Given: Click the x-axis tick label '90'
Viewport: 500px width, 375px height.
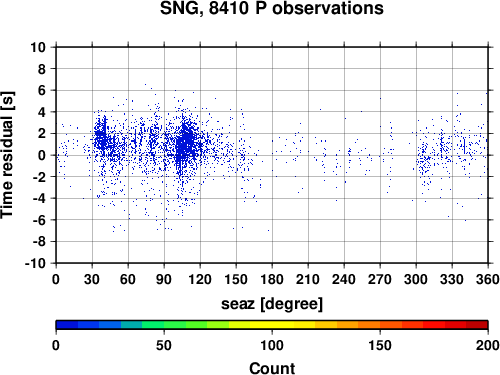Looking at the screenshot, I should [164, 279].
